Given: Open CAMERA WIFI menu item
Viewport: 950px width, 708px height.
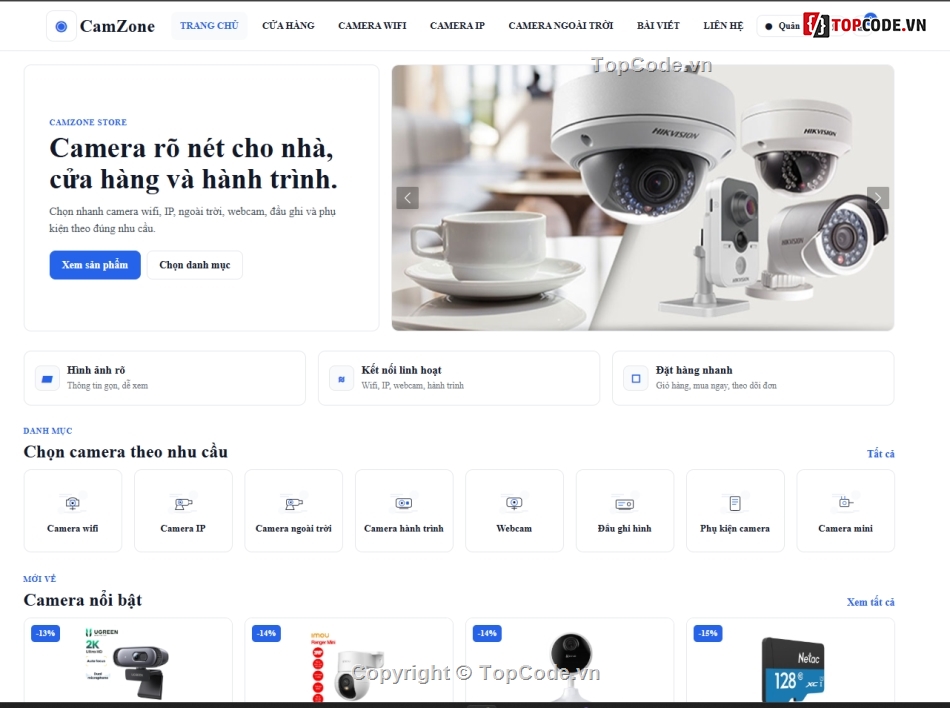Looking at the screenshot, I should [x=372, y=26].
